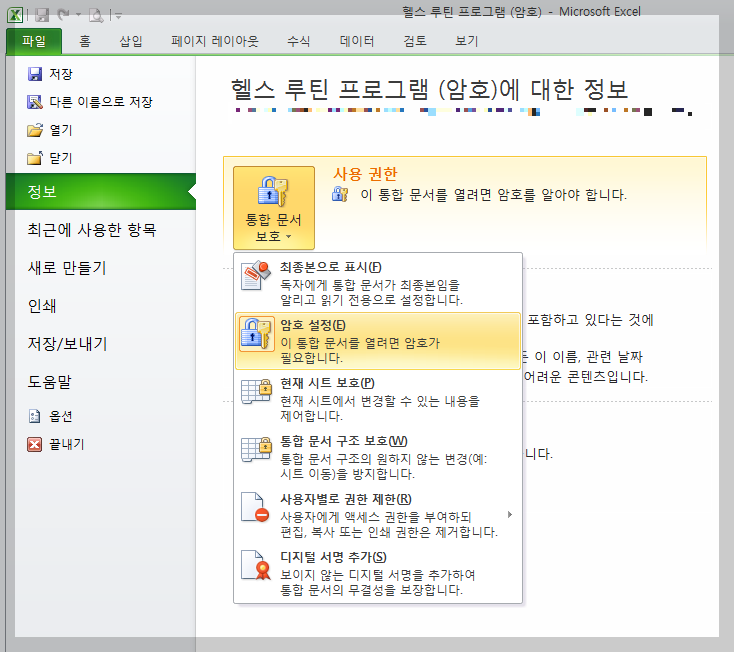Expand the 사용자별로 권한 제한 submenu arrow
This screenshot has width=734, height=652.
click(x=510, y=515)
